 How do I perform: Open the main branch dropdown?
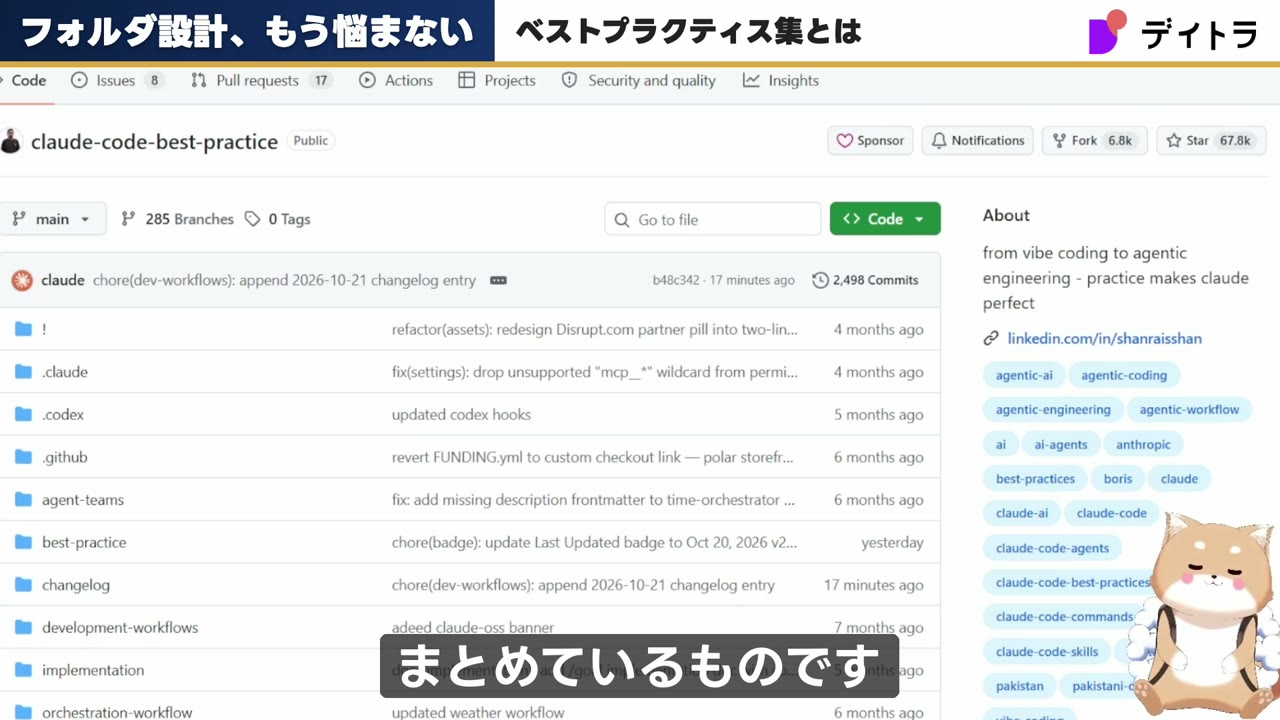(52, 219)
